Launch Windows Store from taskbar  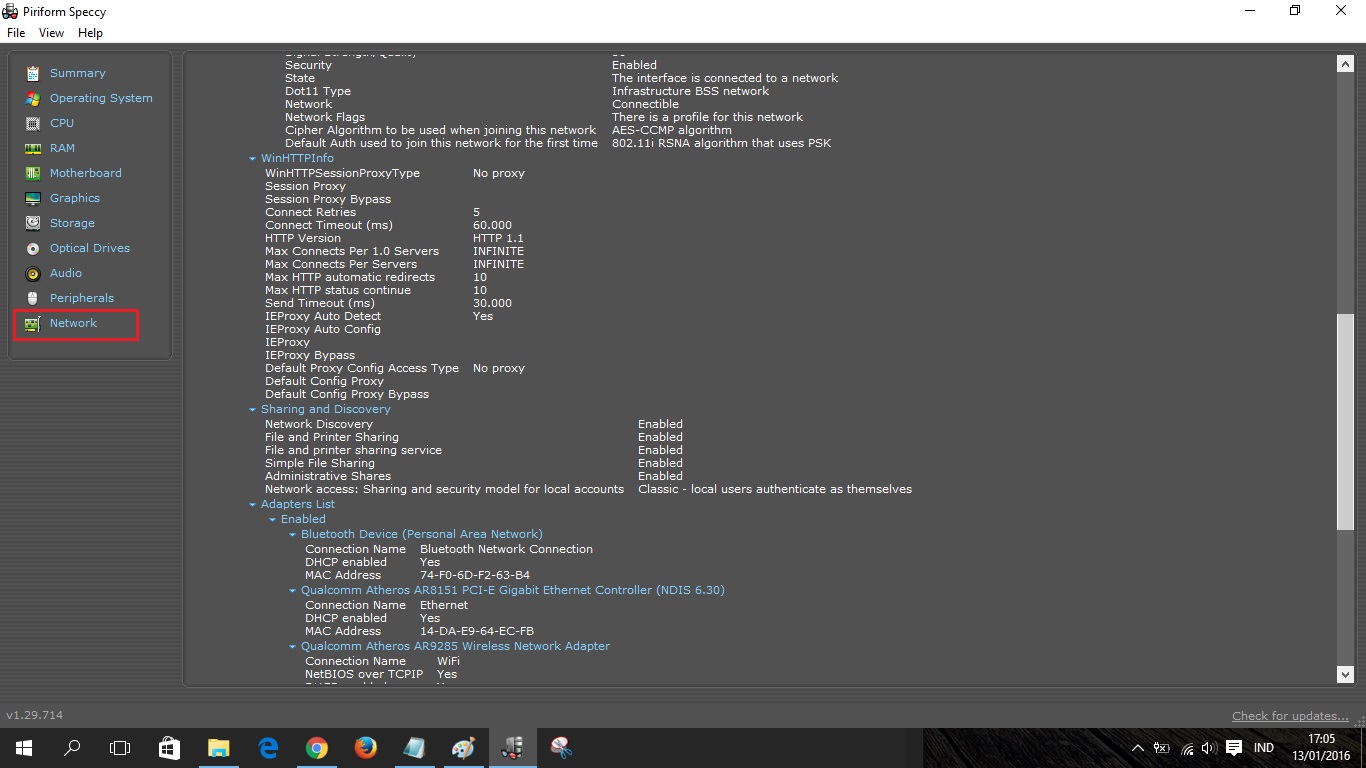click(170, 747)
